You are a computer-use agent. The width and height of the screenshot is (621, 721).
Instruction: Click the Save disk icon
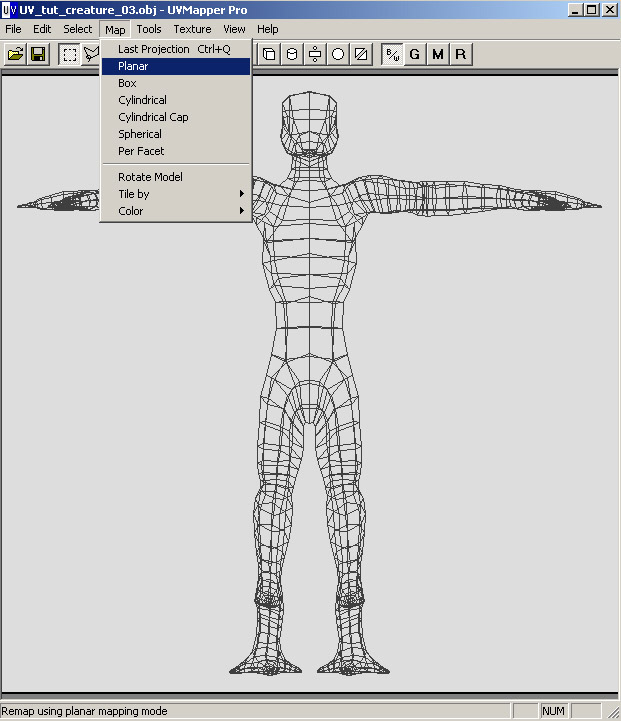[x=38, y=54]
